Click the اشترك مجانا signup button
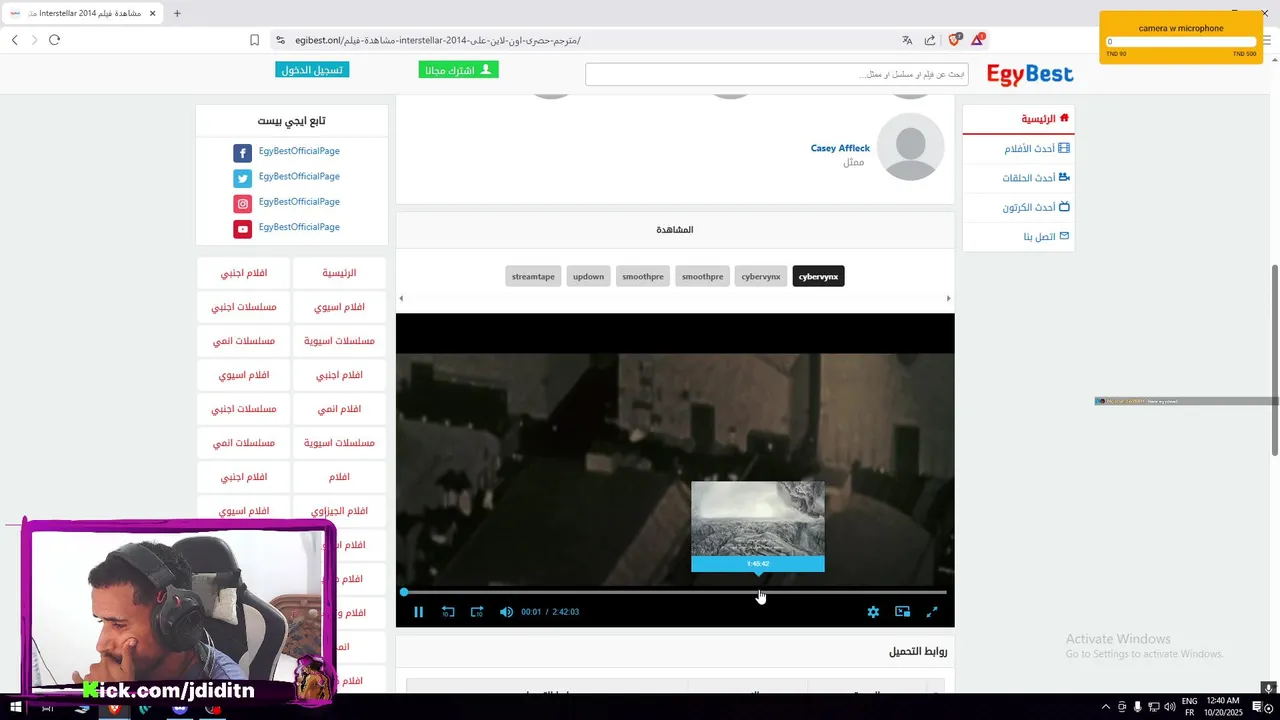Viewport: 1280px width, 720px height. tap(458, 70)
